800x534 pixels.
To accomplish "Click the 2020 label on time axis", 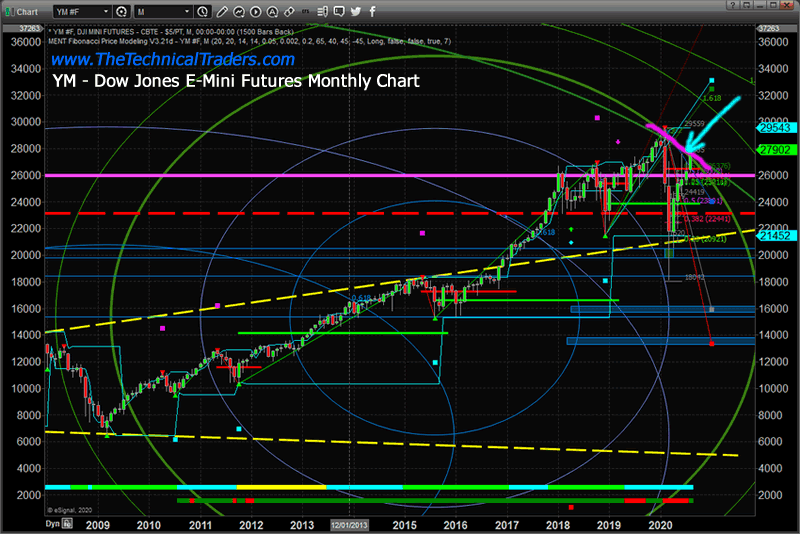I will click(661, 525).
